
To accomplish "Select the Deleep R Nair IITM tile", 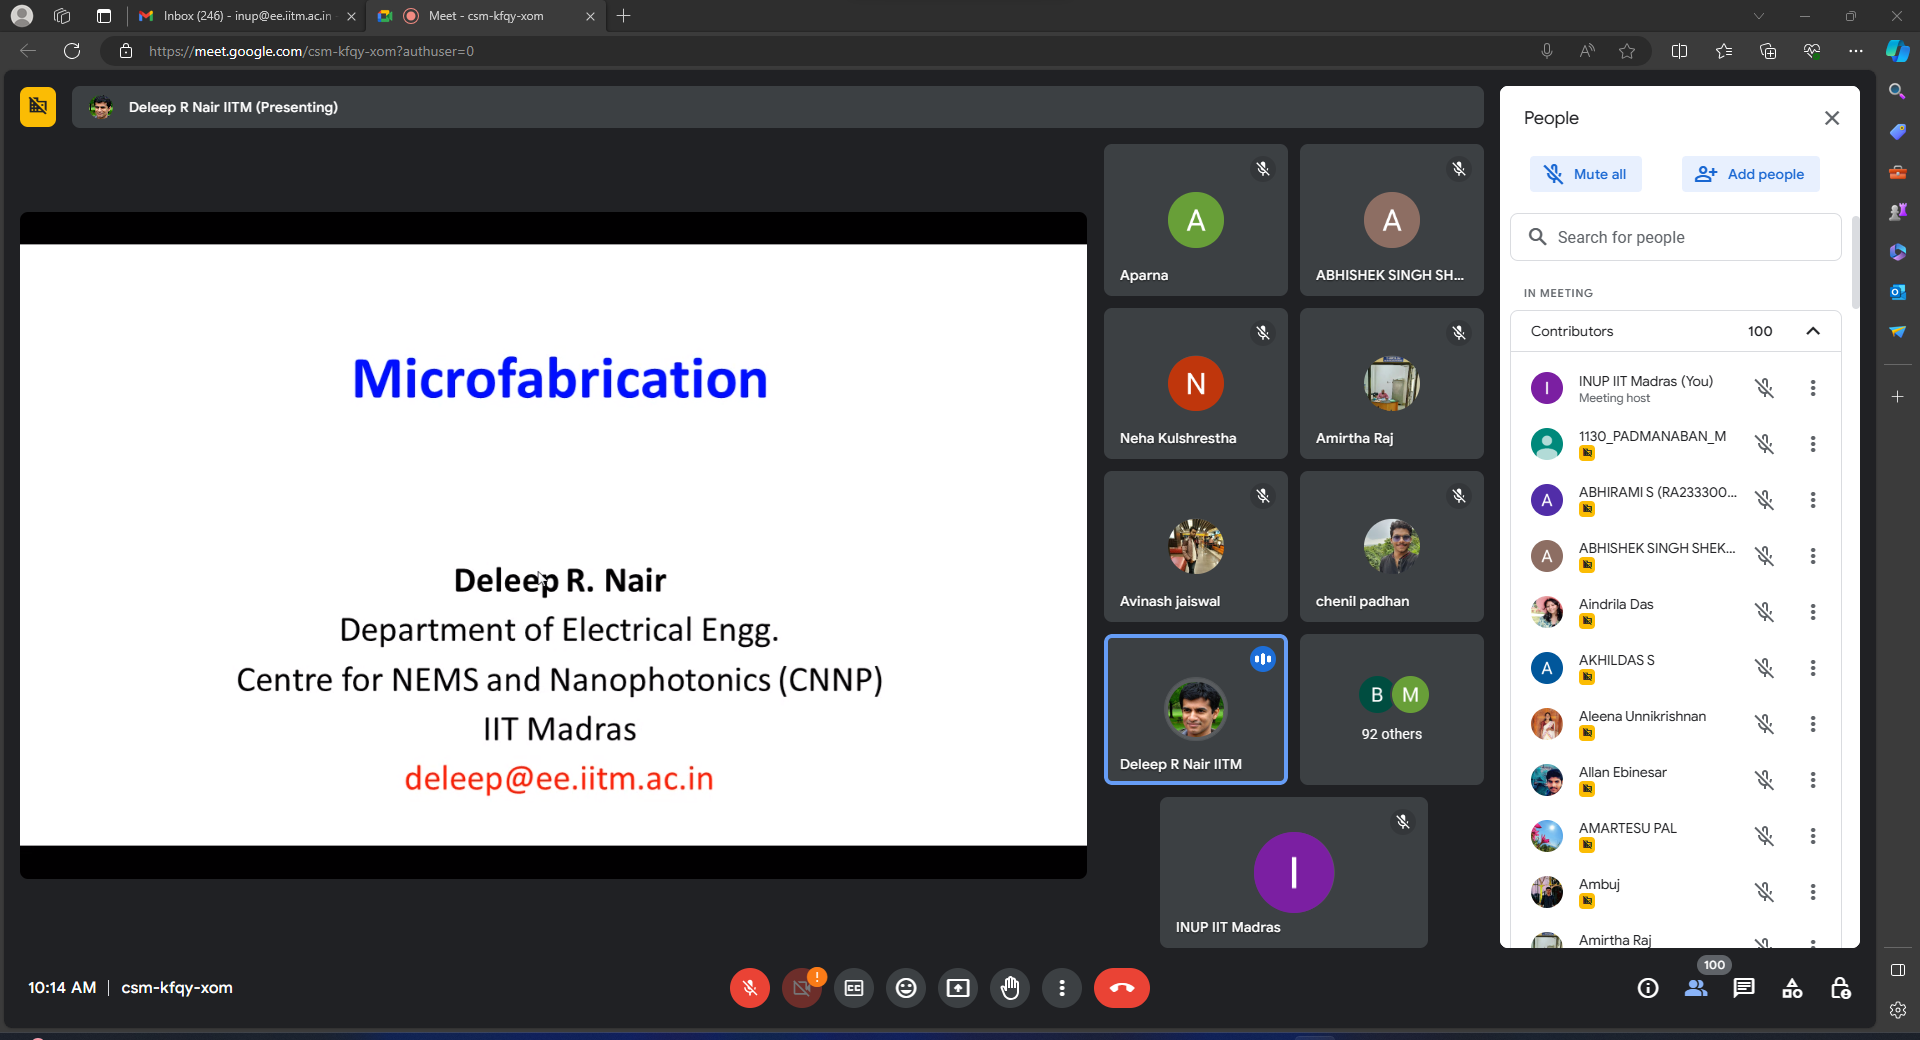I will (1196, 709).
